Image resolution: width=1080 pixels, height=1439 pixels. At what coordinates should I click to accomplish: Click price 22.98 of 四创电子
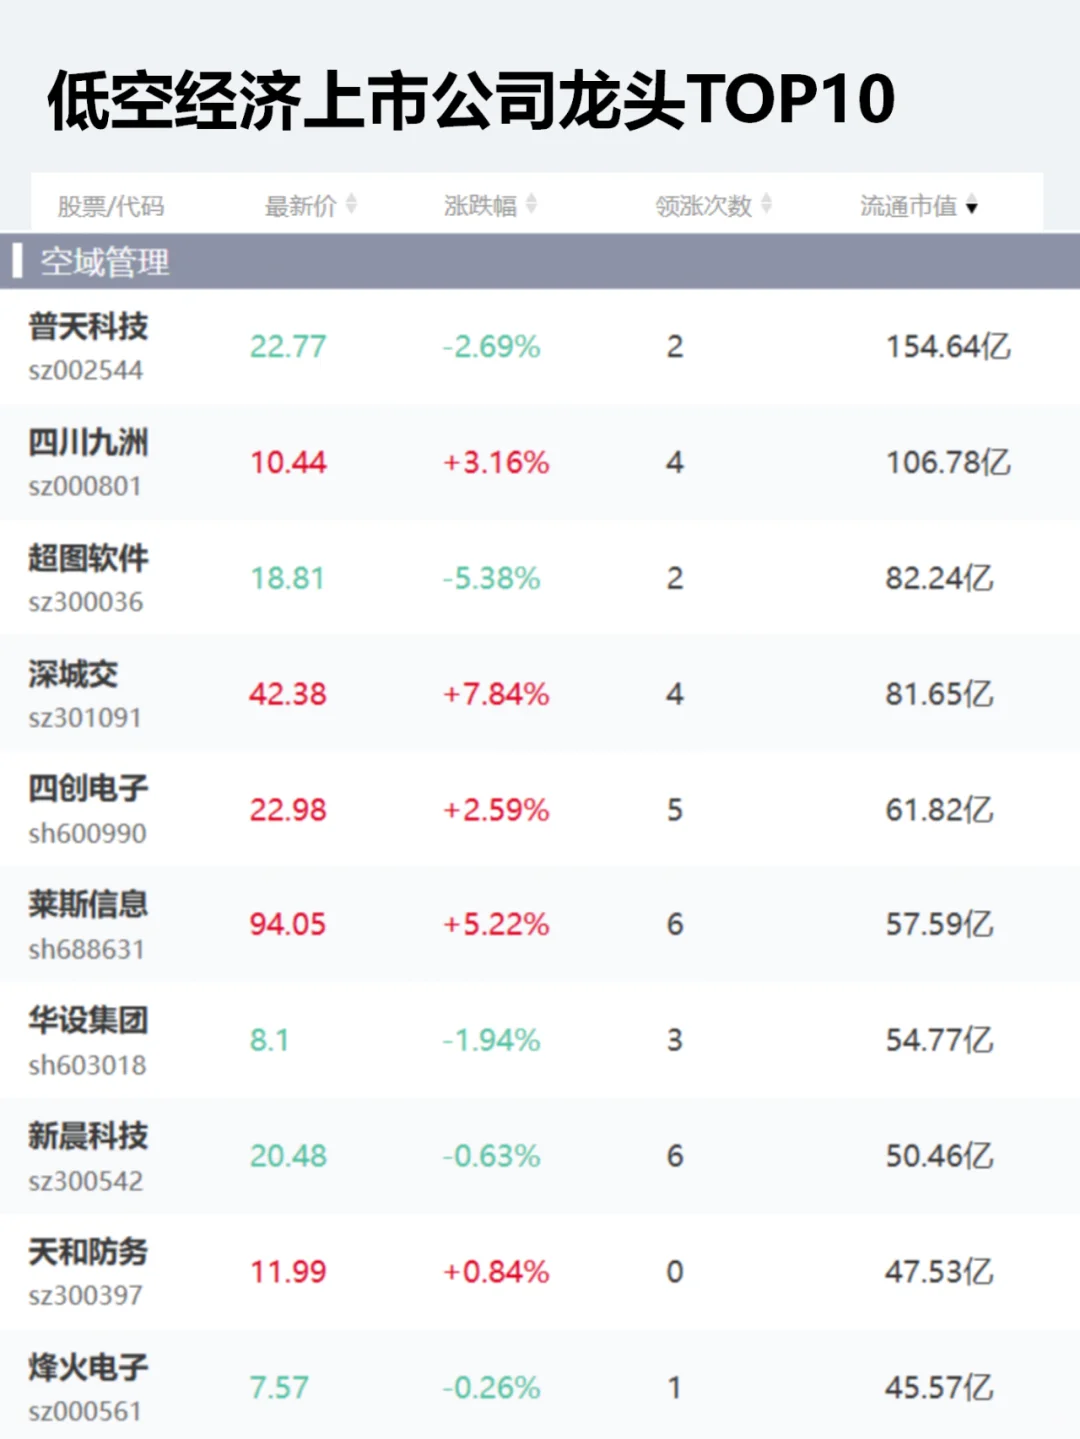288,810
